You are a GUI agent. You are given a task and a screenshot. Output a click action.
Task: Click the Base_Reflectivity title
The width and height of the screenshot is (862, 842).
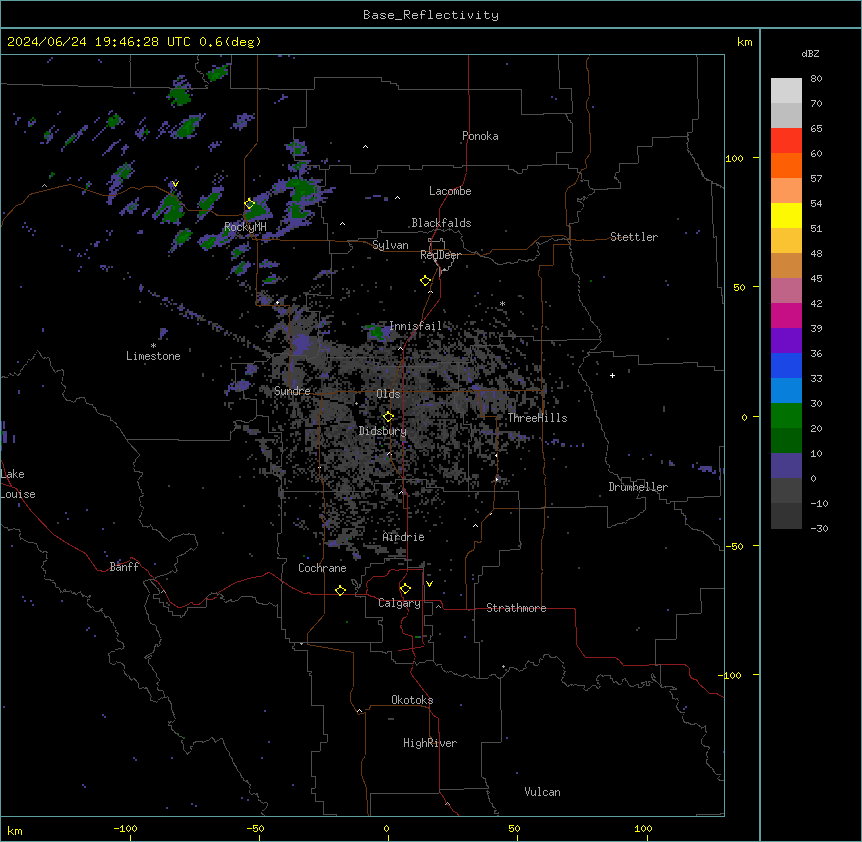(x=431, y=15)
